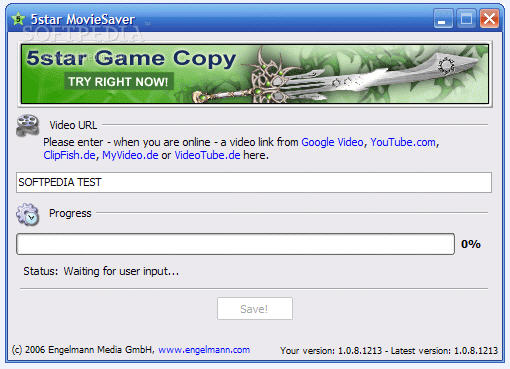Click the 'Waiting for user input...' status text
Screen dimensions: 510x369
pyautogui.click(x=121, y=271)
